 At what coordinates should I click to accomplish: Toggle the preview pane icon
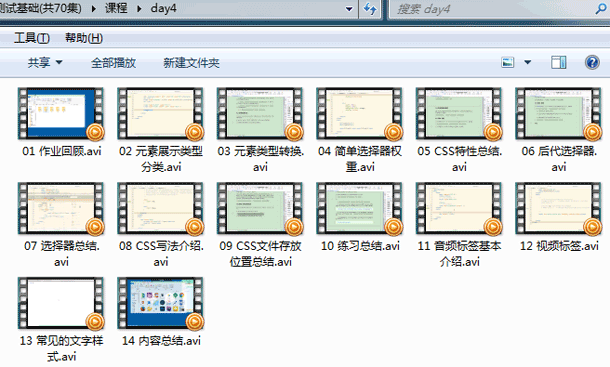coord(558,62)
